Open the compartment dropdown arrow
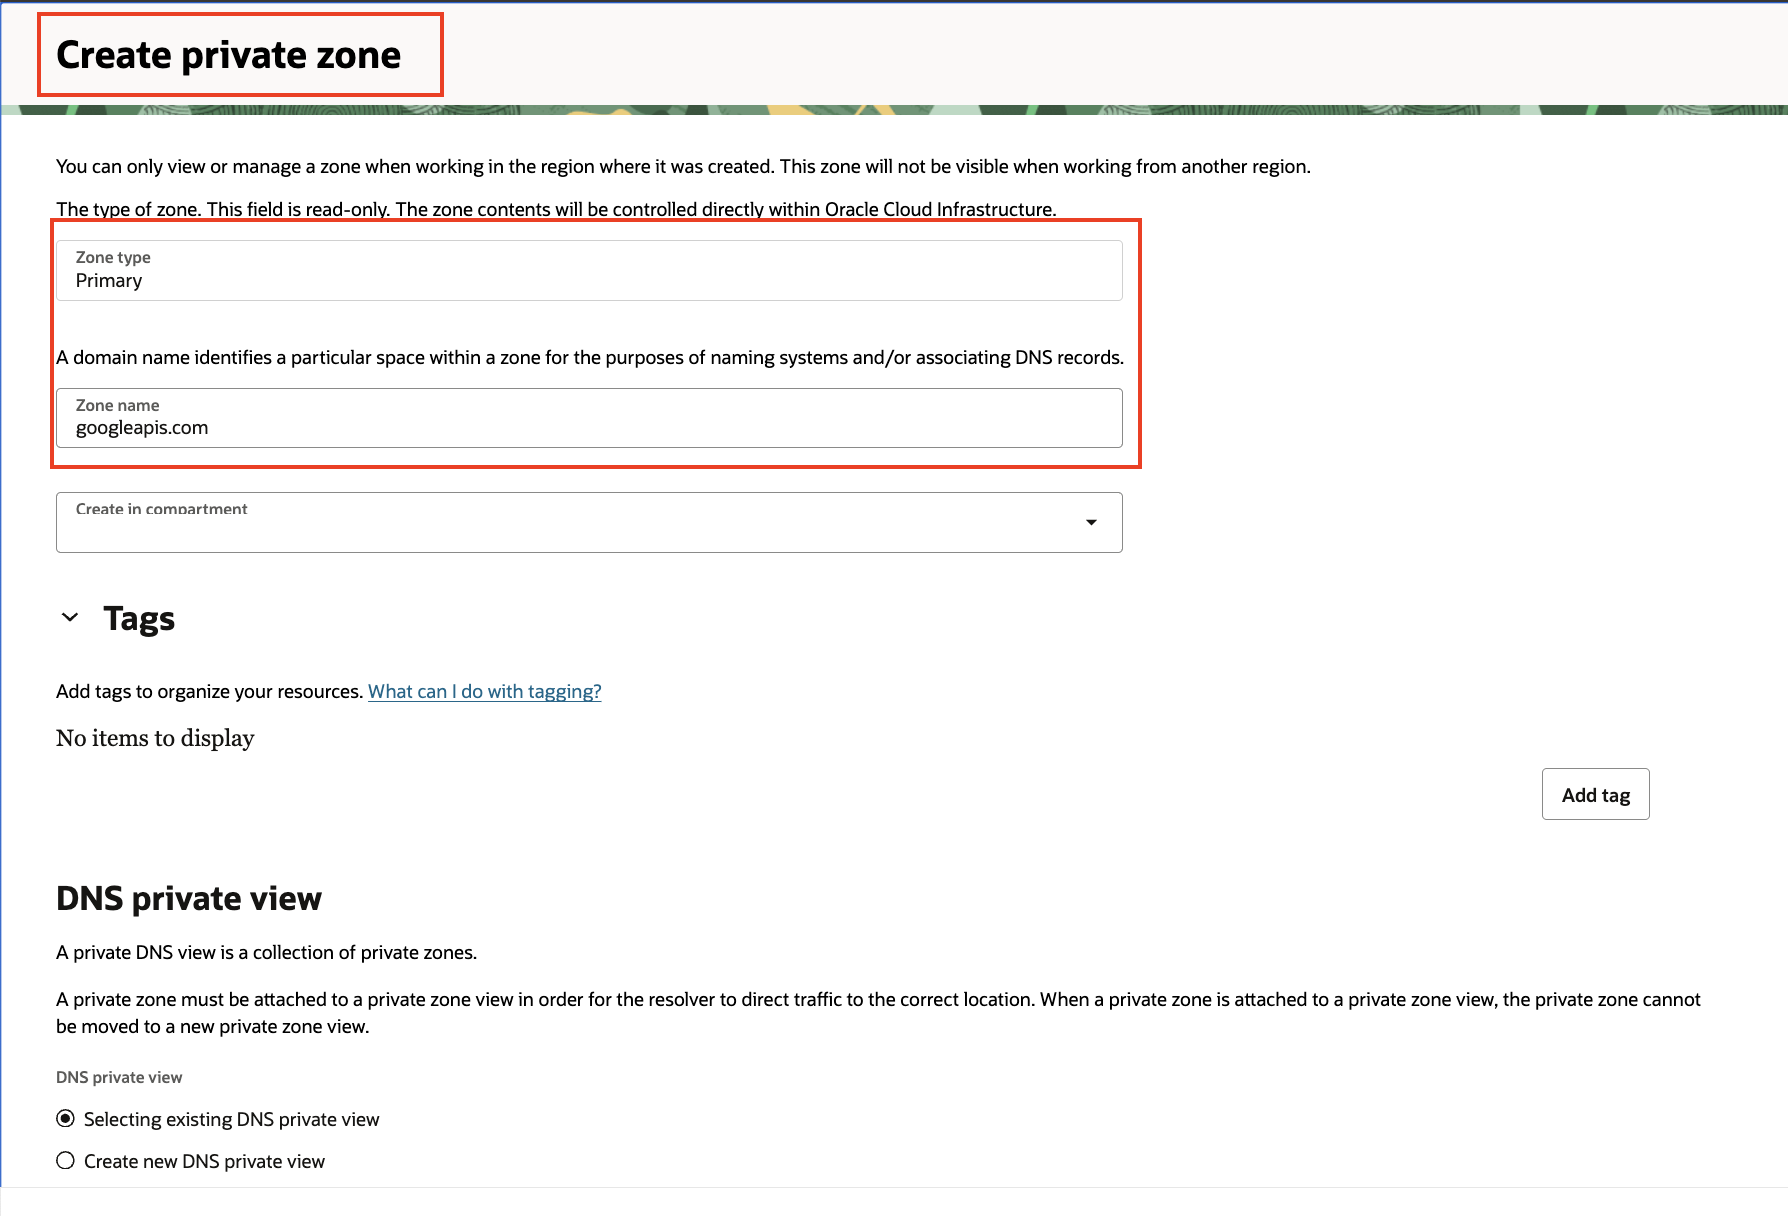The width and height of the screenshot is (1788, 1216). [1091, 523]
